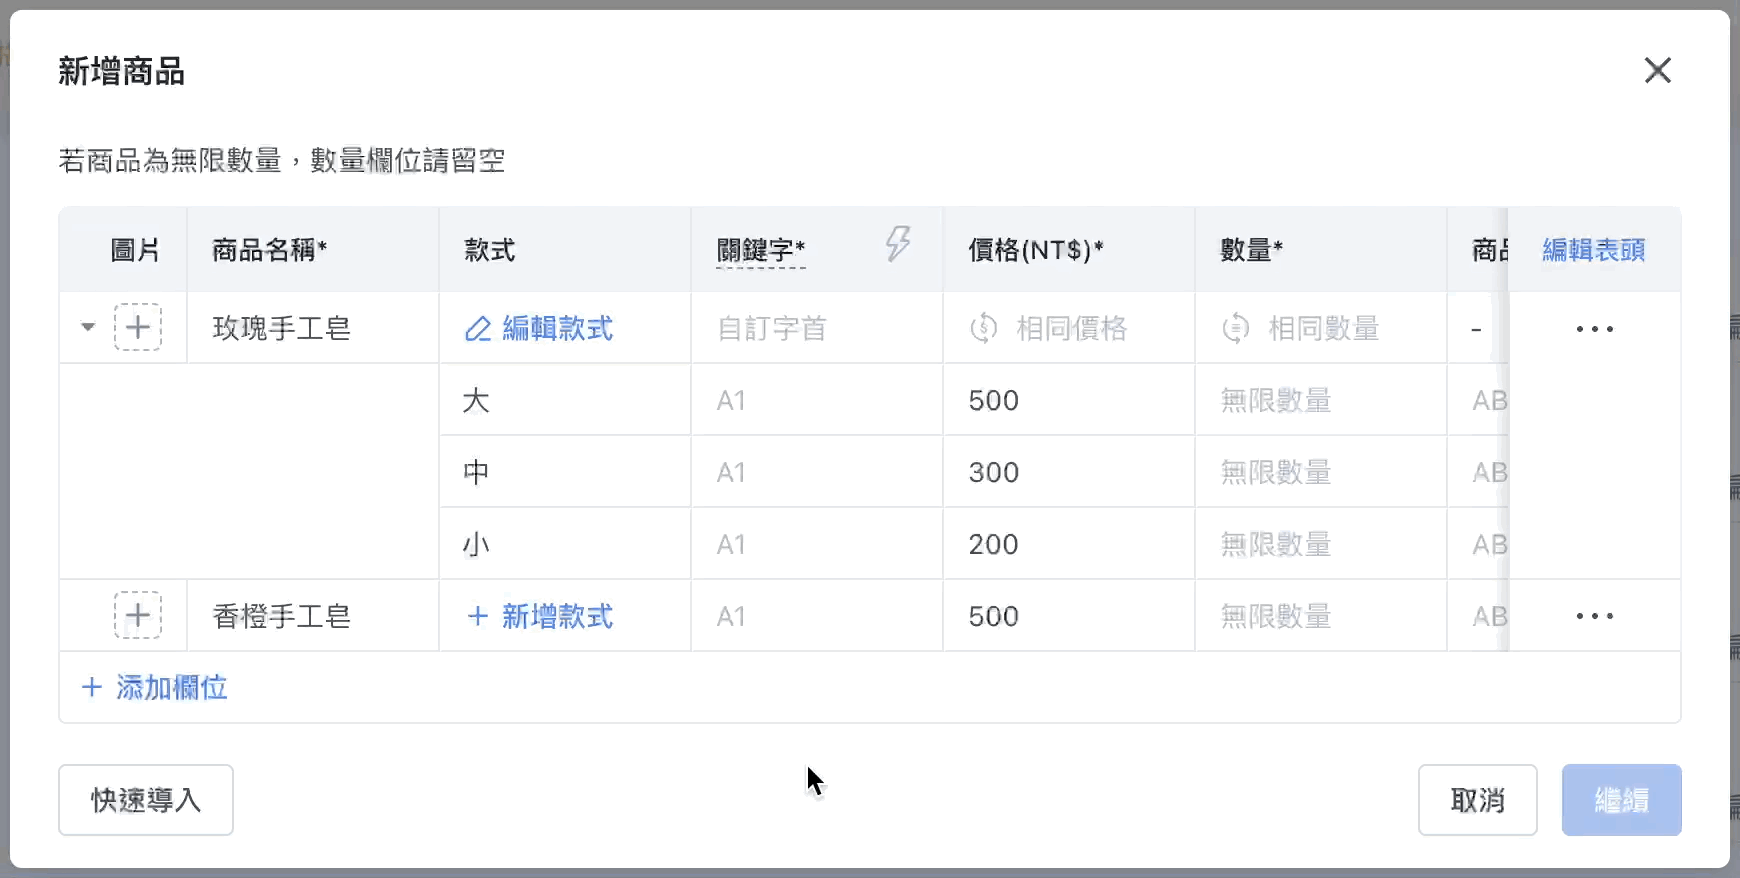Edit the product name 玫瑰手工皂
The width and height of the screenshot is (1740, 878).
point(313,328)
